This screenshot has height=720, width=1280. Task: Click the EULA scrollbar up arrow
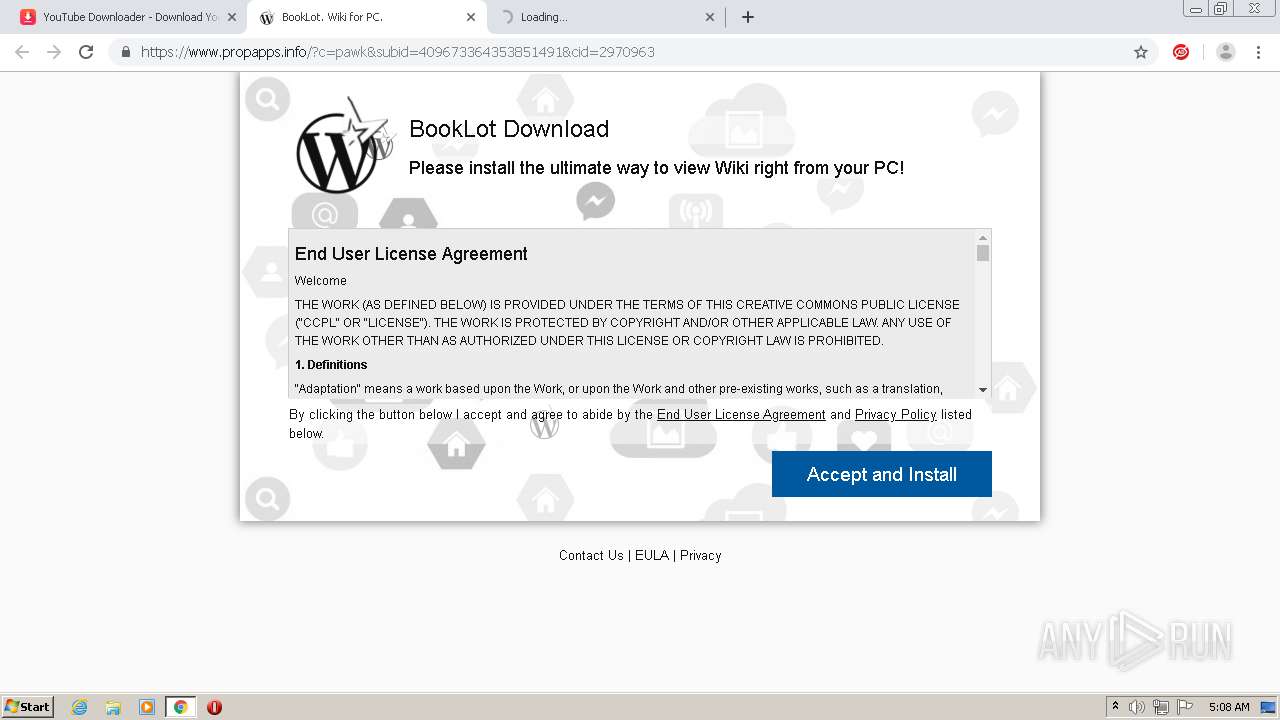click(x=983, y=237)
